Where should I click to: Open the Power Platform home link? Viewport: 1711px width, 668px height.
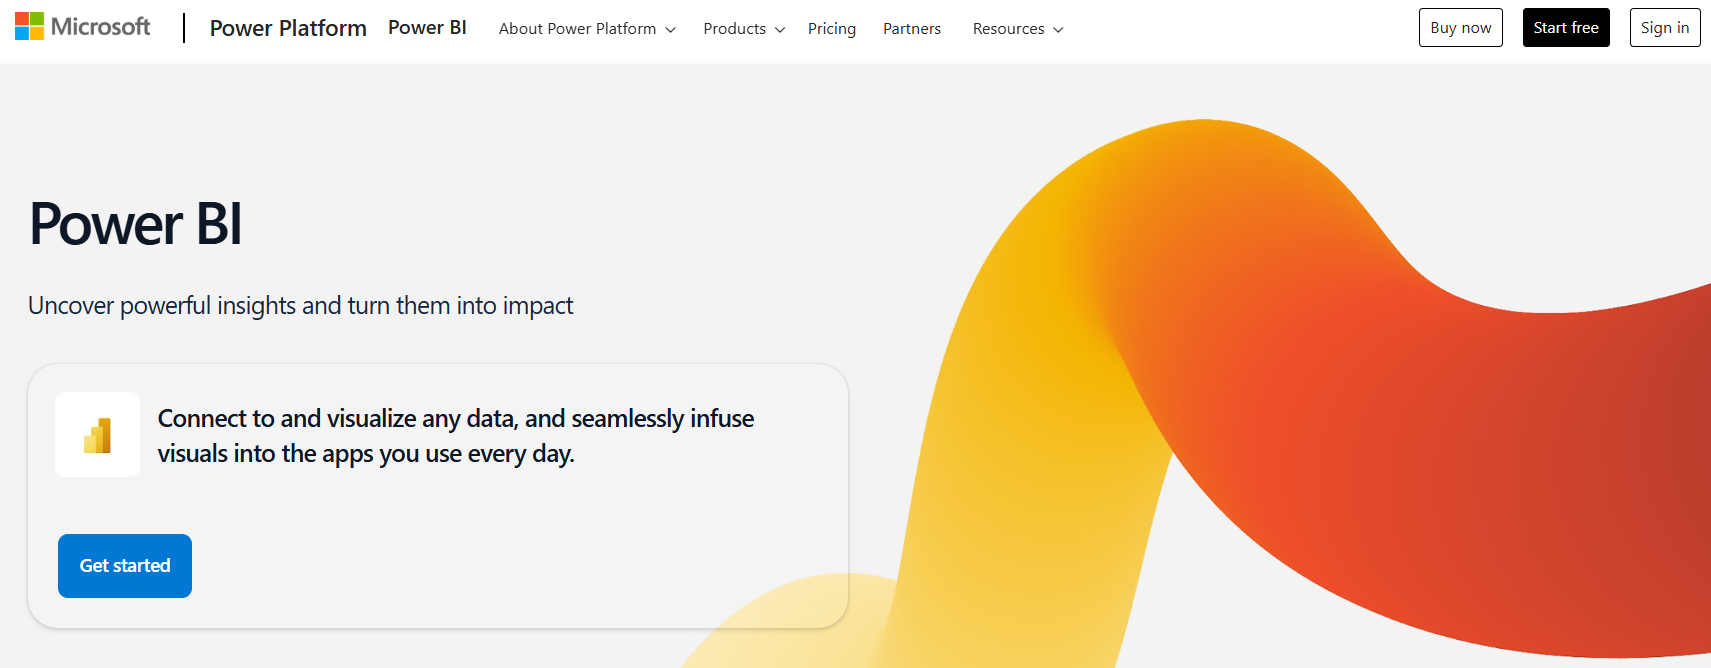tap(288, 28)
